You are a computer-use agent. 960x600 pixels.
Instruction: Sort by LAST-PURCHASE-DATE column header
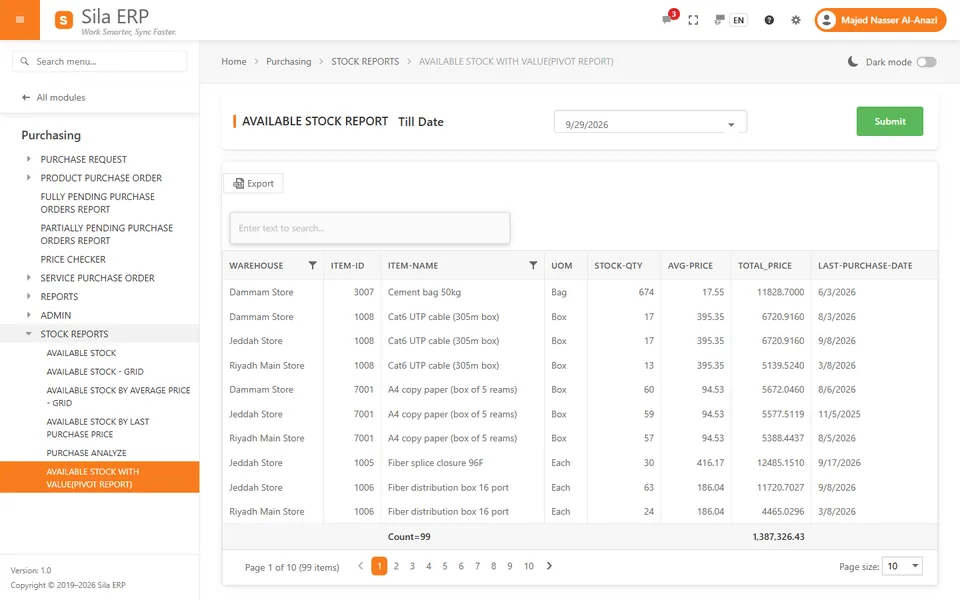tap(865, 266)
